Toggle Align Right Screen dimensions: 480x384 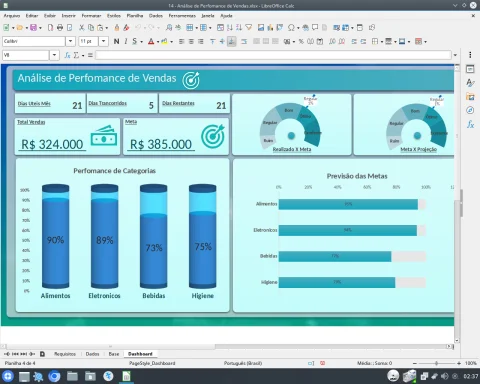(x=200, y=41)
